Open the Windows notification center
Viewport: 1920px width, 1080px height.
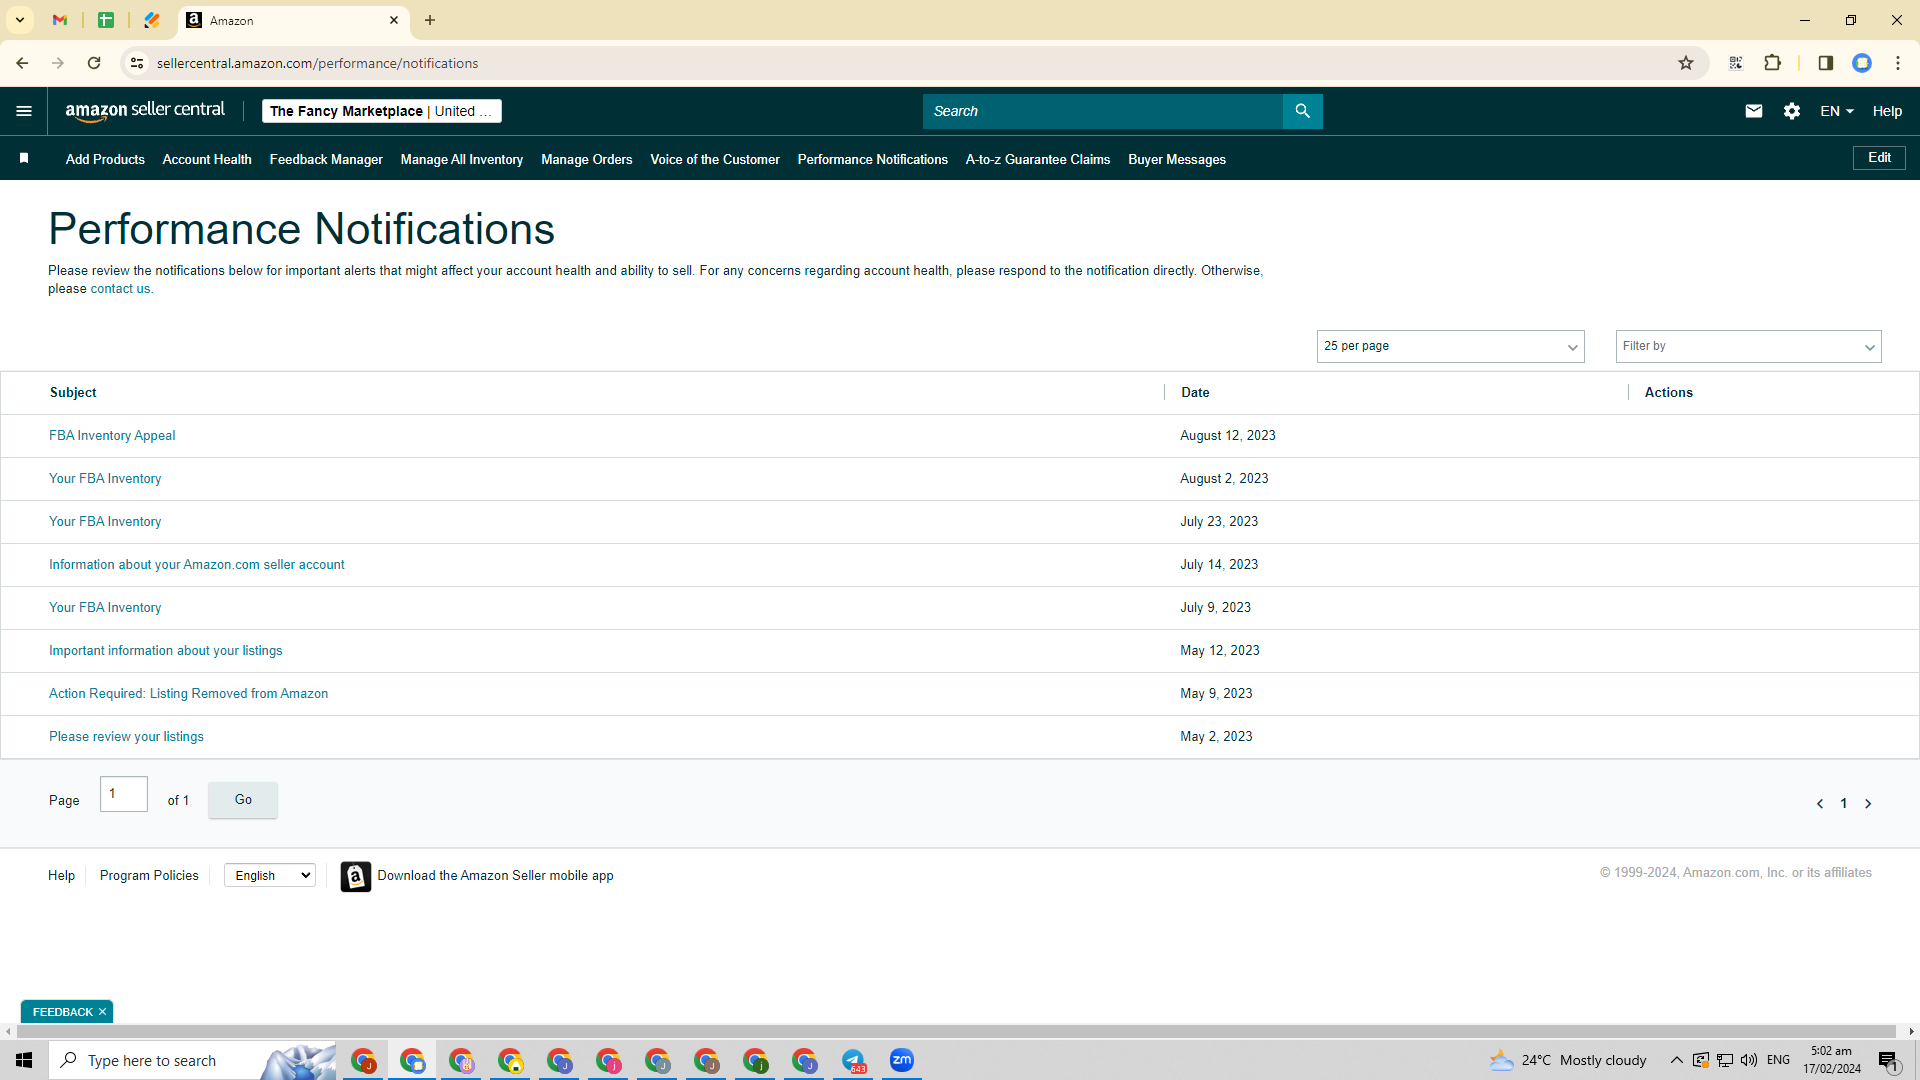click(1888, 1061)
